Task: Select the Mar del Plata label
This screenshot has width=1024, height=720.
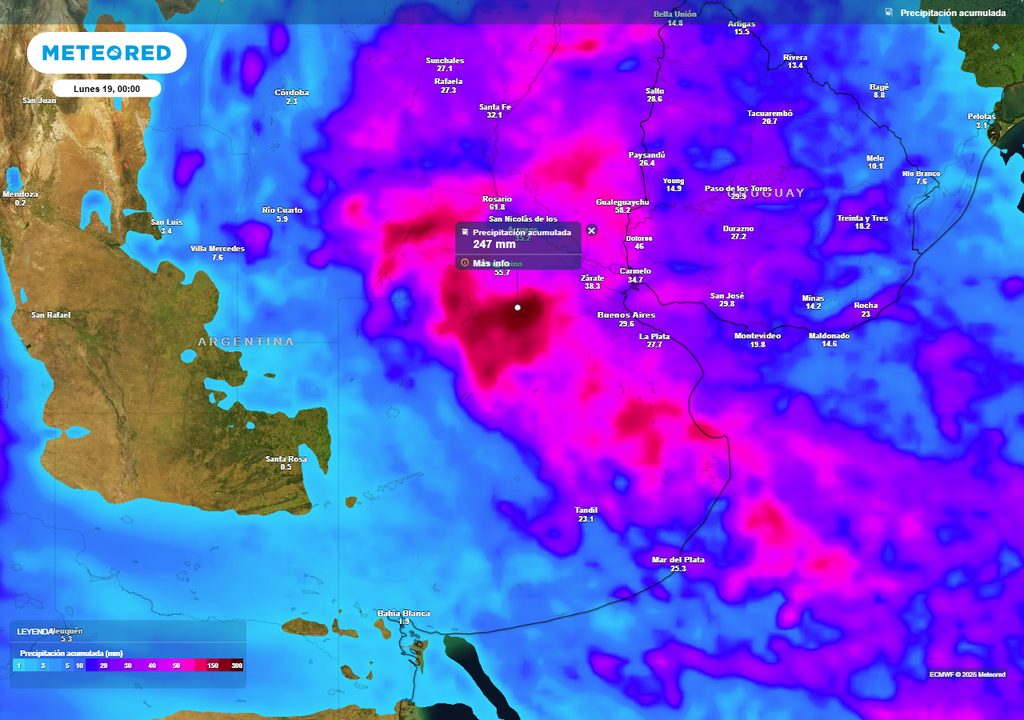Action: pyautogui.click(x=678, y=560)
